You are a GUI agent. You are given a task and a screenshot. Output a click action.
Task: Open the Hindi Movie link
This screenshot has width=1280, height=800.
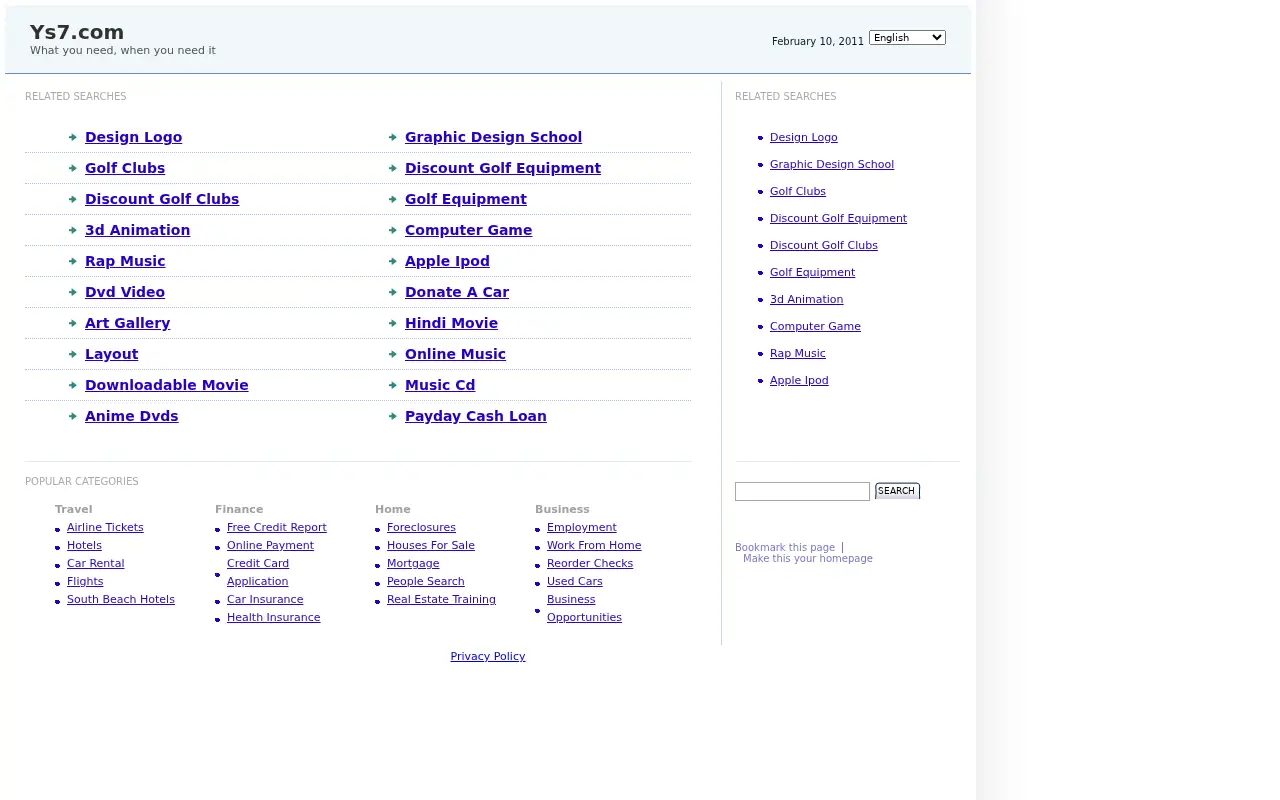pos(451,323)
